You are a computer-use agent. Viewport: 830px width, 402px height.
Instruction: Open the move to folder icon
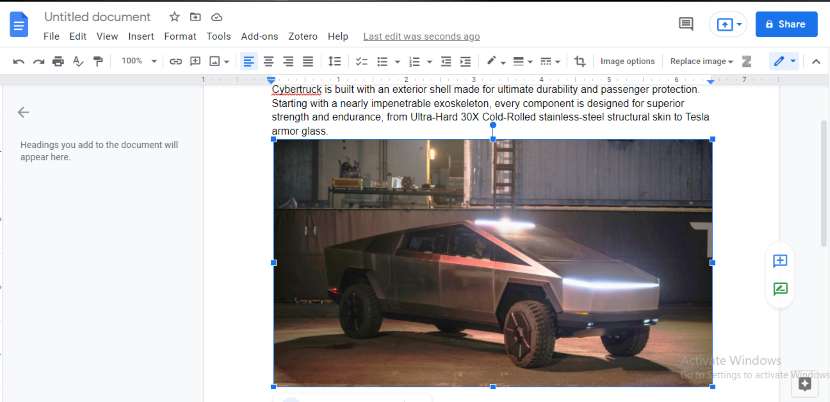[x=195, y=17]
